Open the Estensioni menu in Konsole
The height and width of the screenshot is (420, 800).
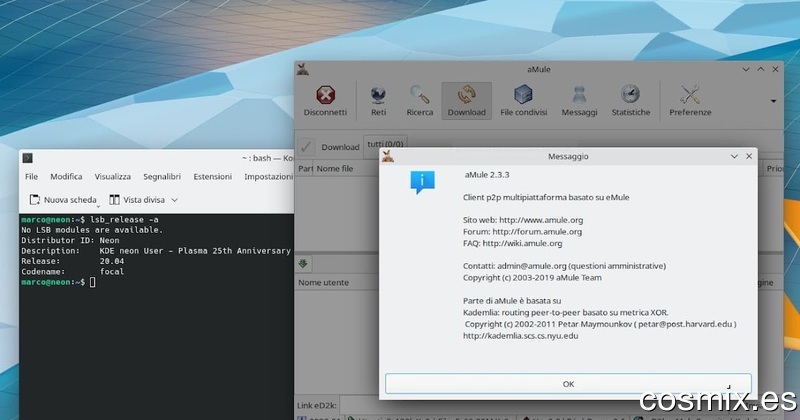pos(212,177)
